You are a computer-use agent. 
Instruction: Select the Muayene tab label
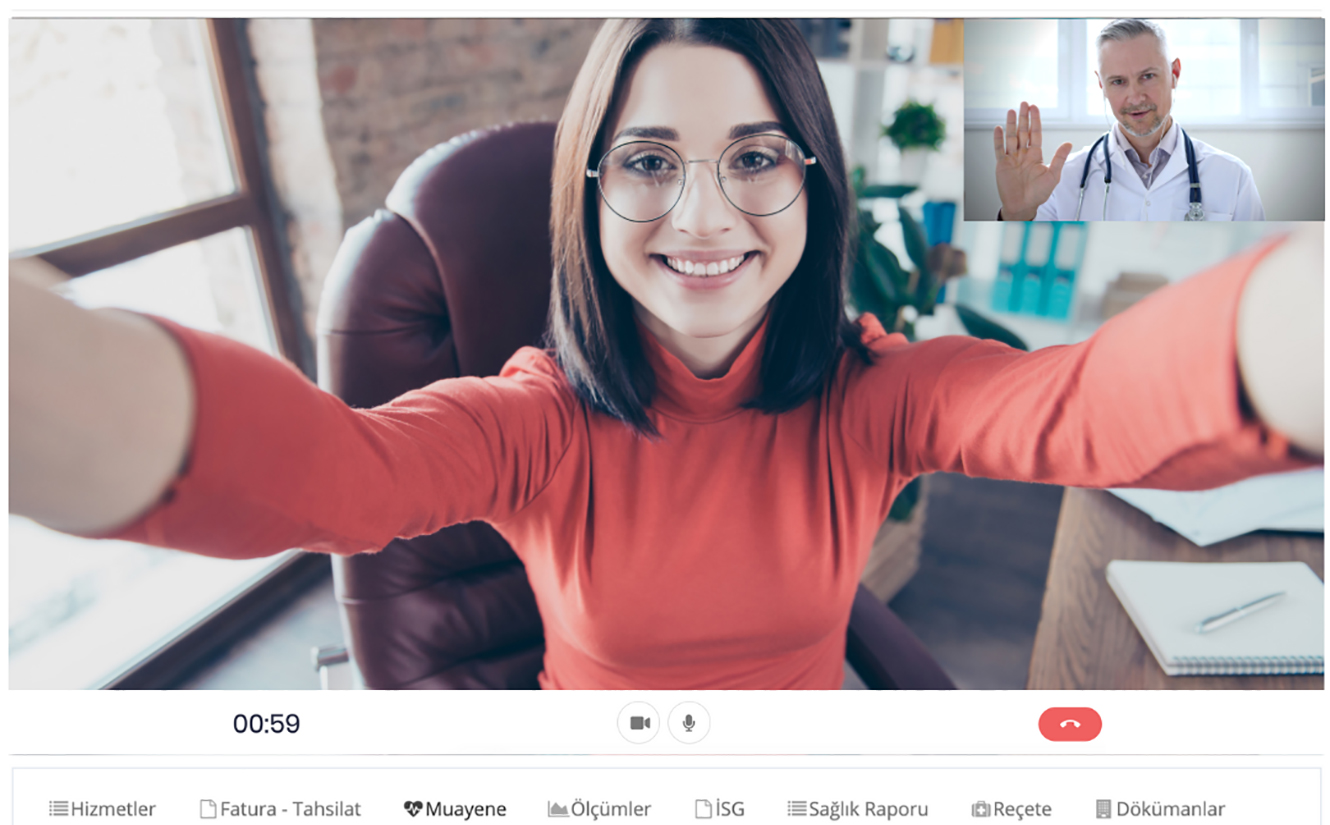[466, 809]
